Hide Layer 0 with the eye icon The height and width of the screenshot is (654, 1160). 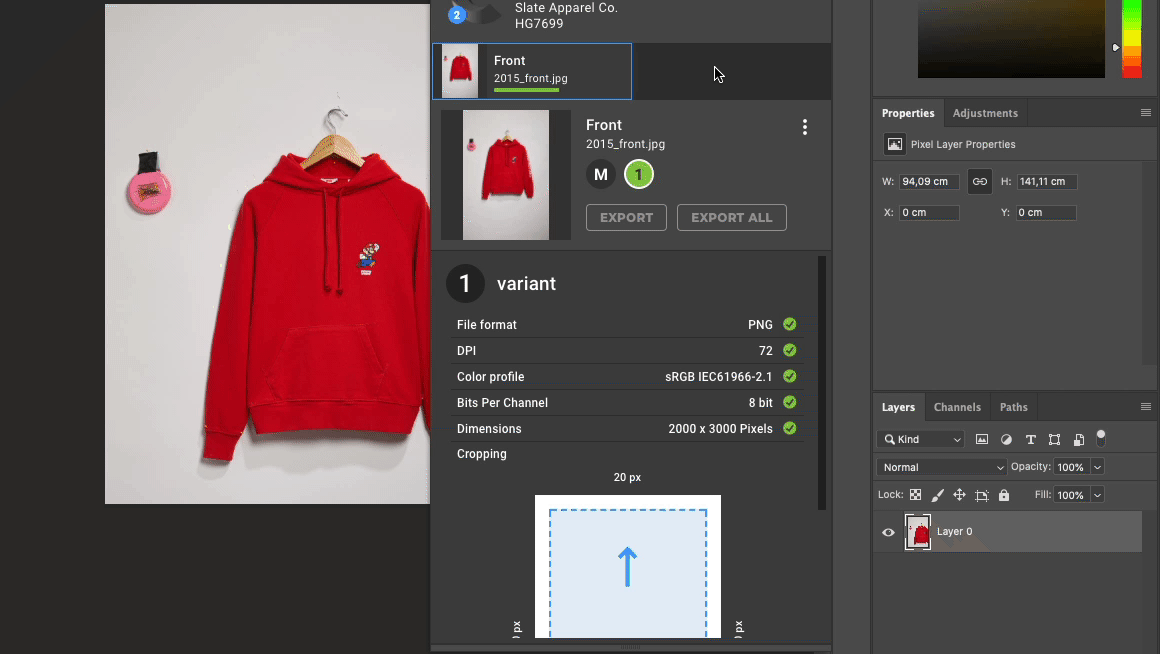click(888, 532)
